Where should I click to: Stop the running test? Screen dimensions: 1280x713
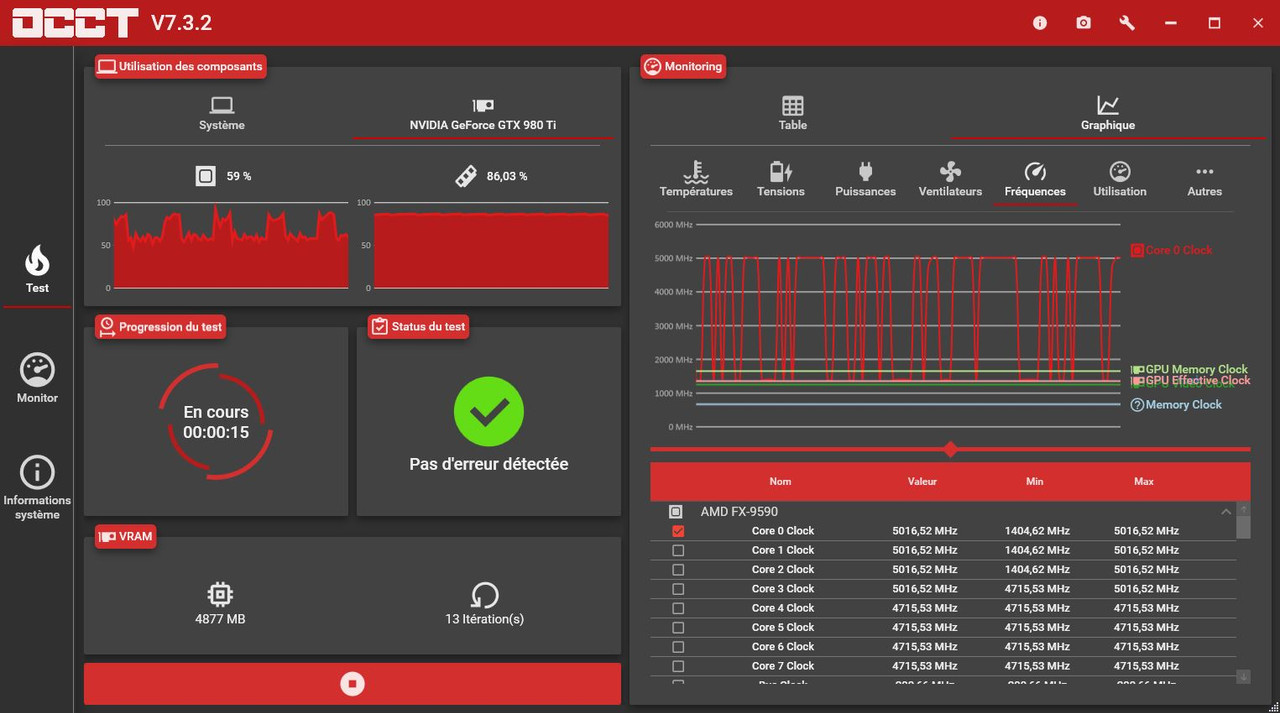tap(352, 684)
